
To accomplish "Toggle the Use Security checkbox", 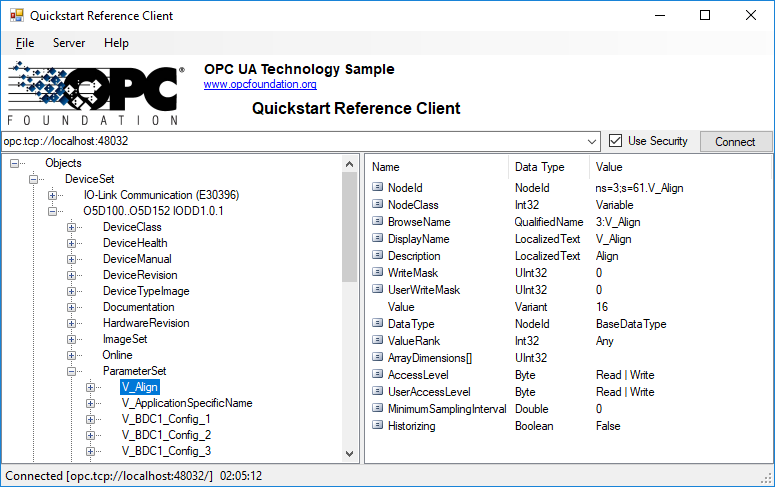I will [615, 141].
